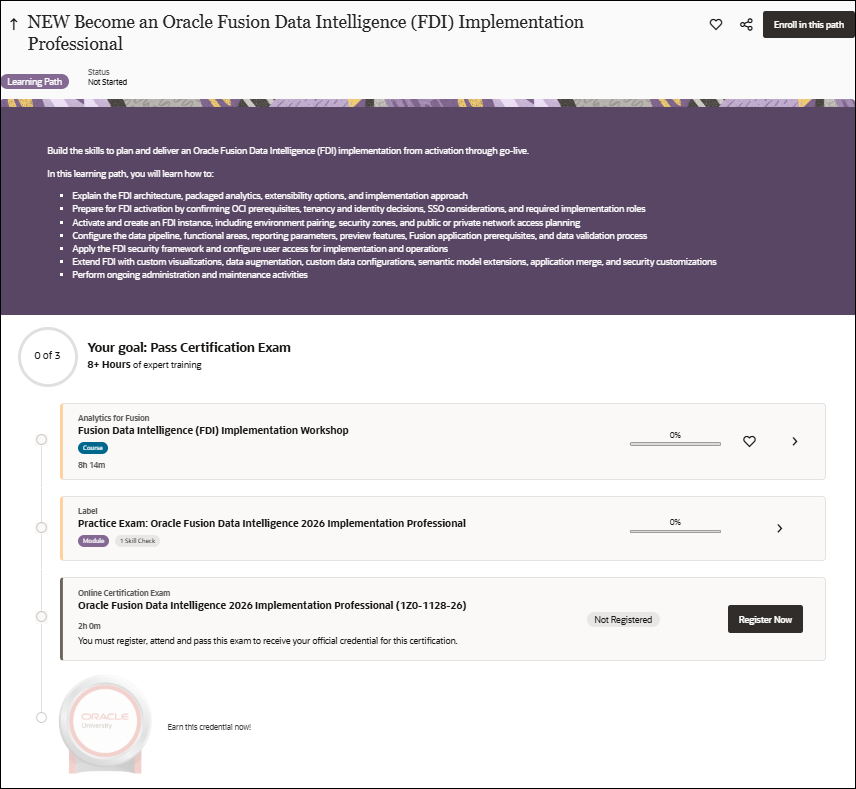Screen dimensions: 856x789
Task: Click the 8h 14m course duration
Action: tap(91, 465)
